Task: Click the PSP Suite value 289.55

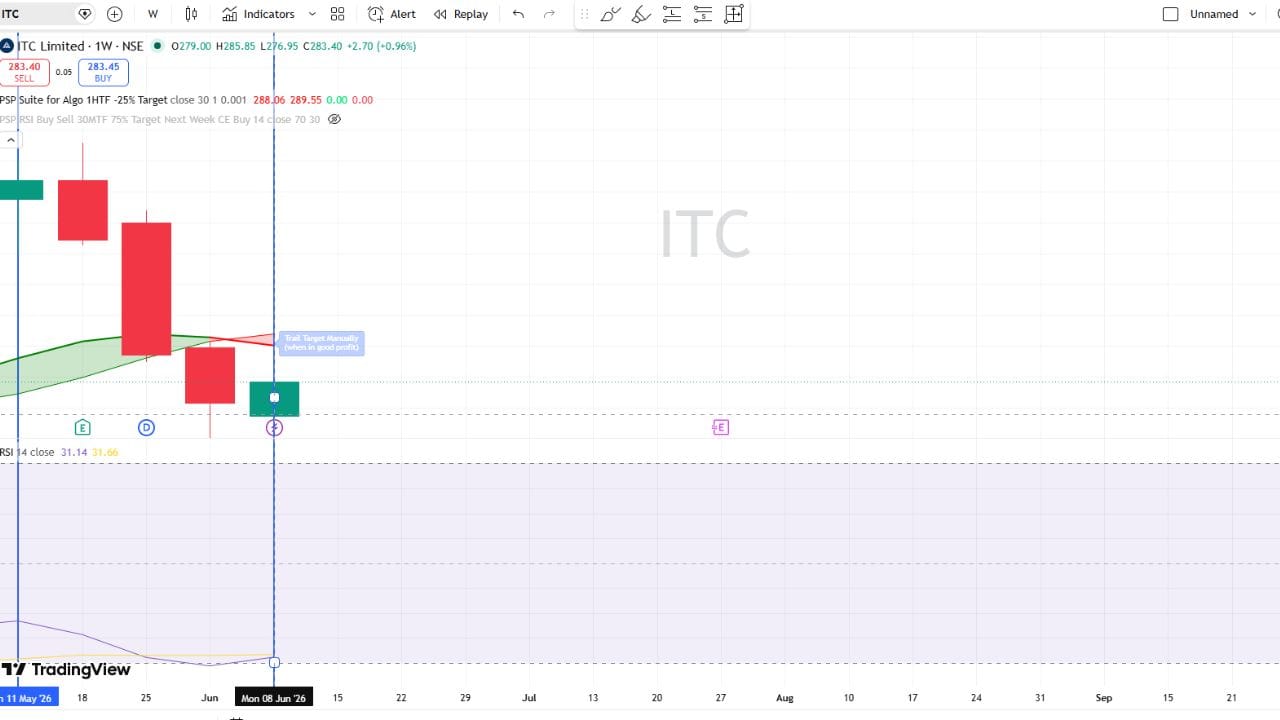Action: point(306,100)
